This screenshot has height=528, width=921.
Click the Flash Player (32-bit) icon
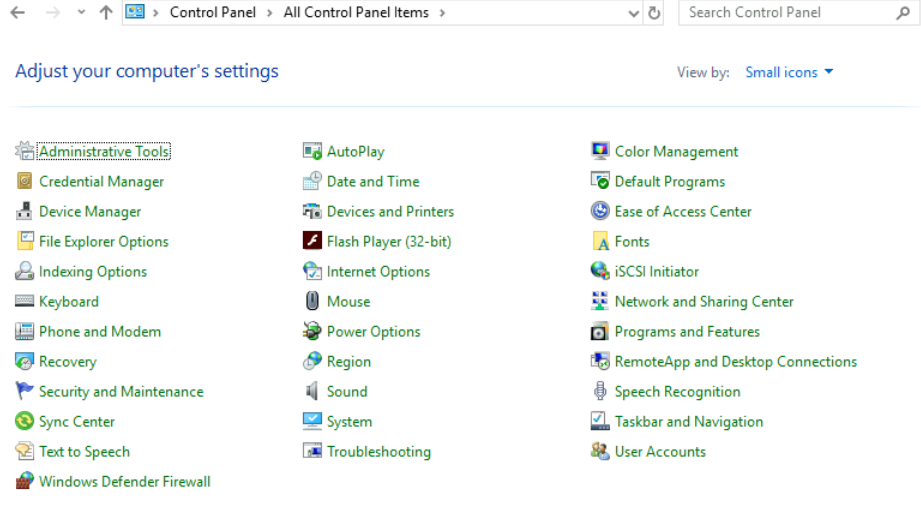pyautogui.click(x=311, y=242)
